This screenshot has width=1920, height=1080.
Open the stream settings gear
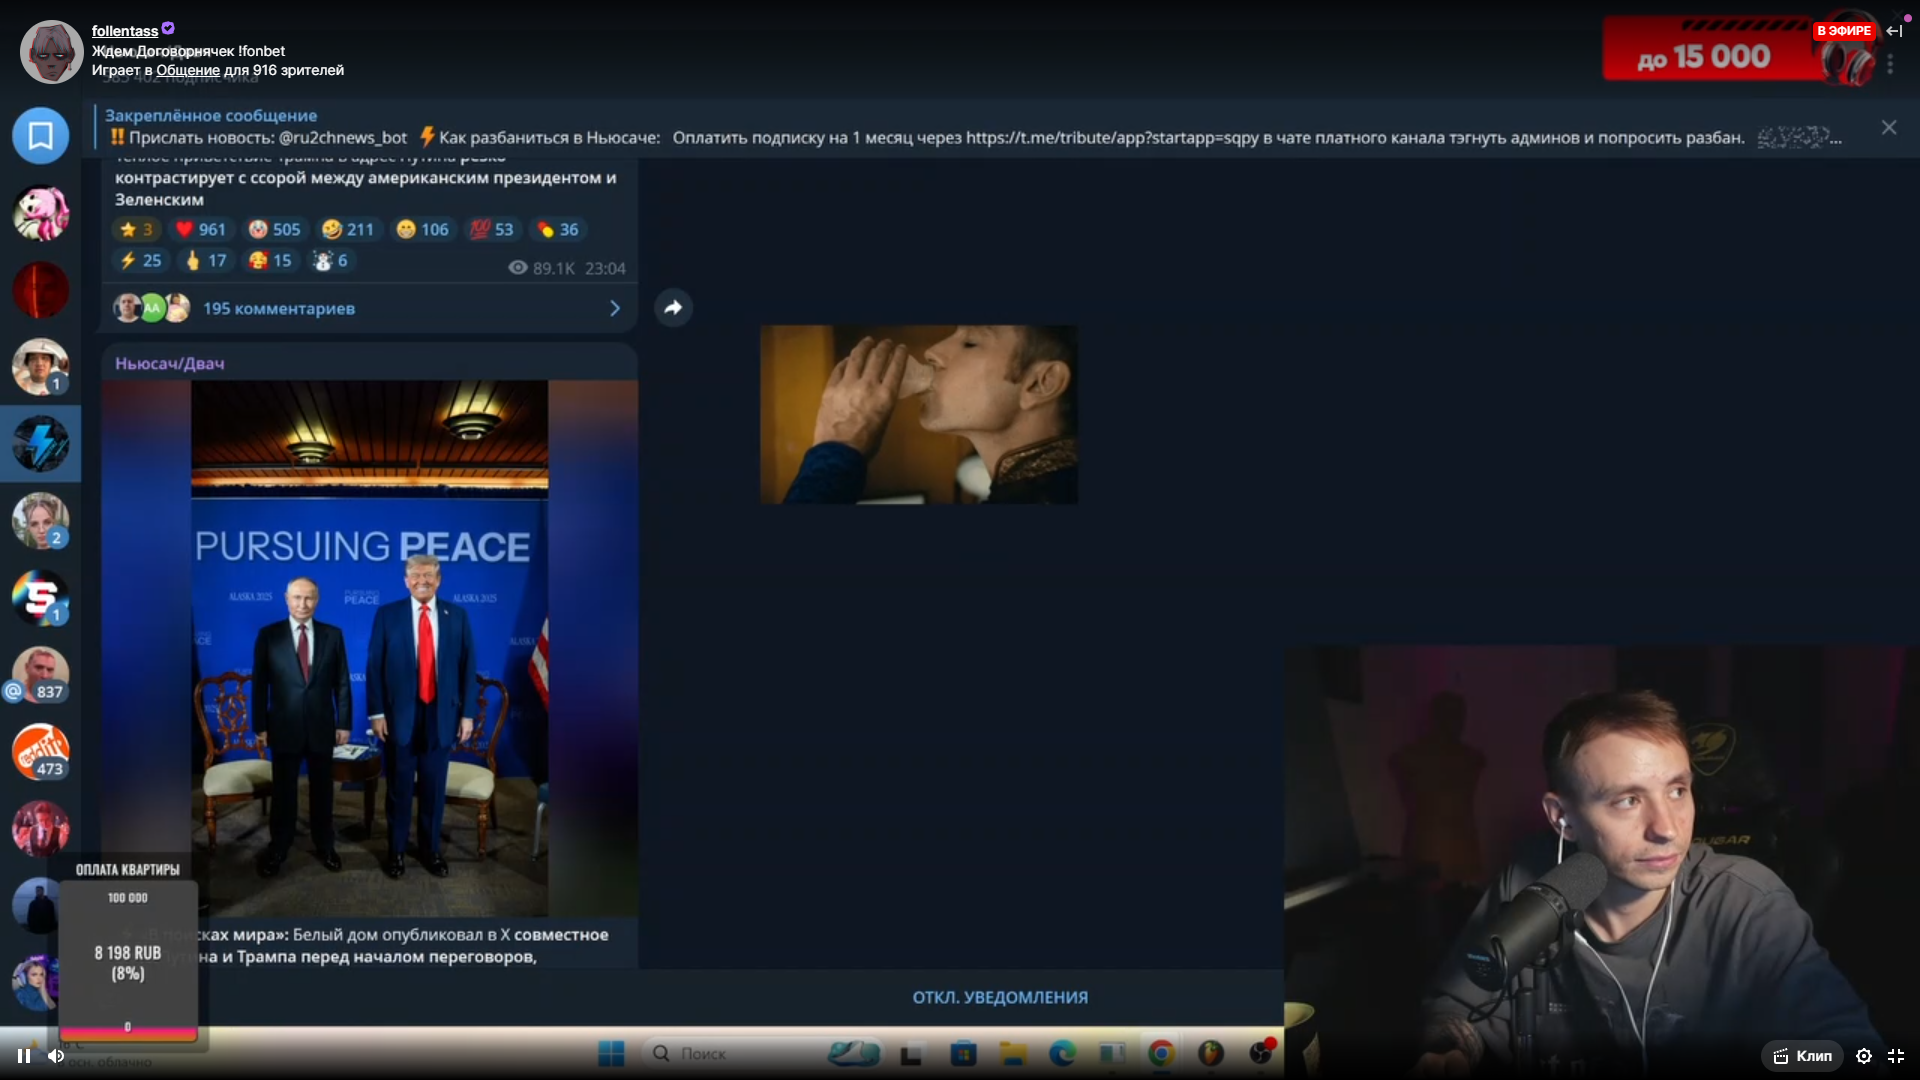click(1864, 1056)
